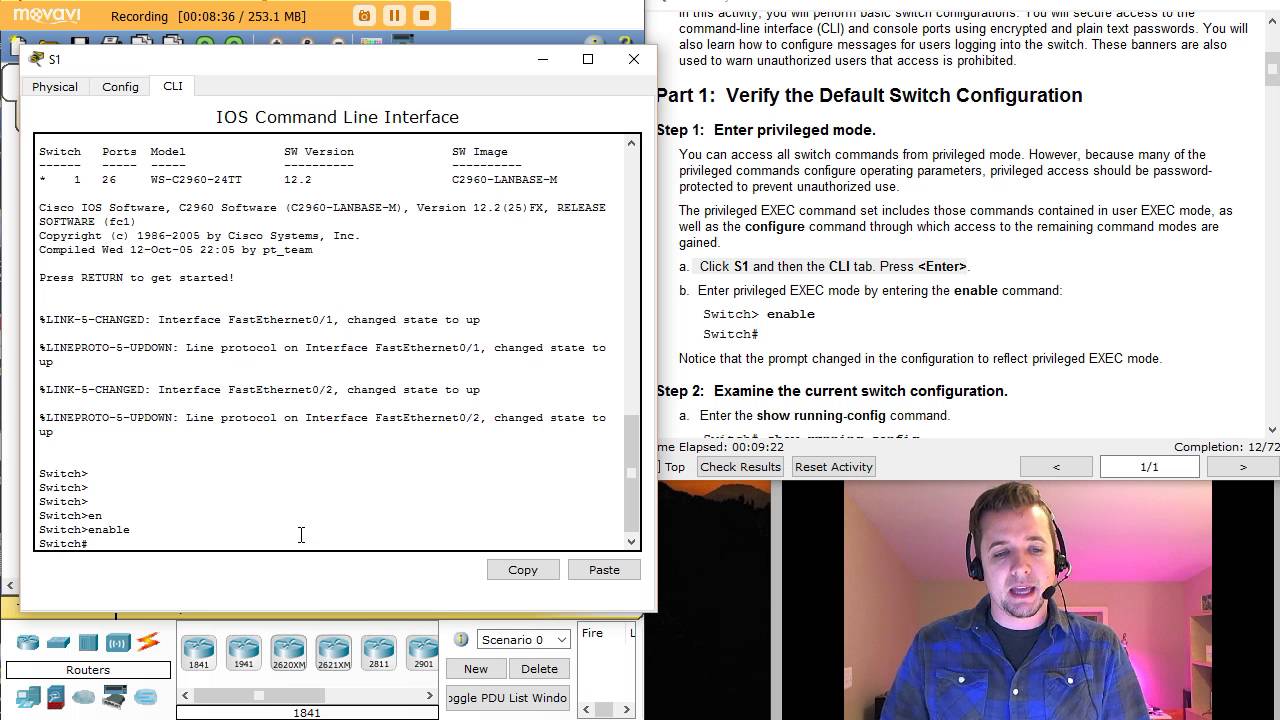
Task: Take a Movavi recording screenshot with the camera icon
Action: point(365,15)
